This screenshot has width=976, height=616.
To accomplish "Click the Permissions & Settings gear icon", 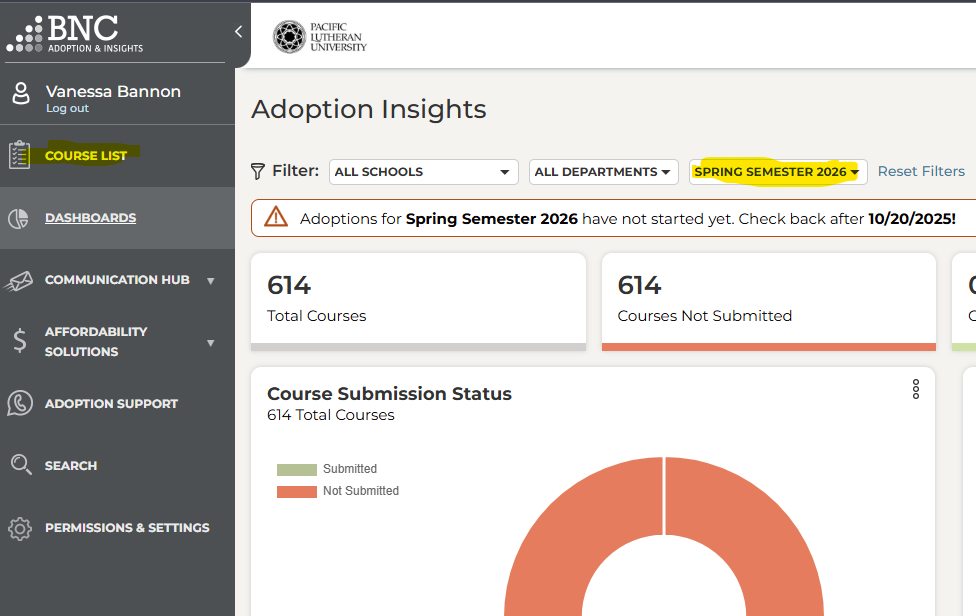I will pyautogui.click(x=20, y=528).
